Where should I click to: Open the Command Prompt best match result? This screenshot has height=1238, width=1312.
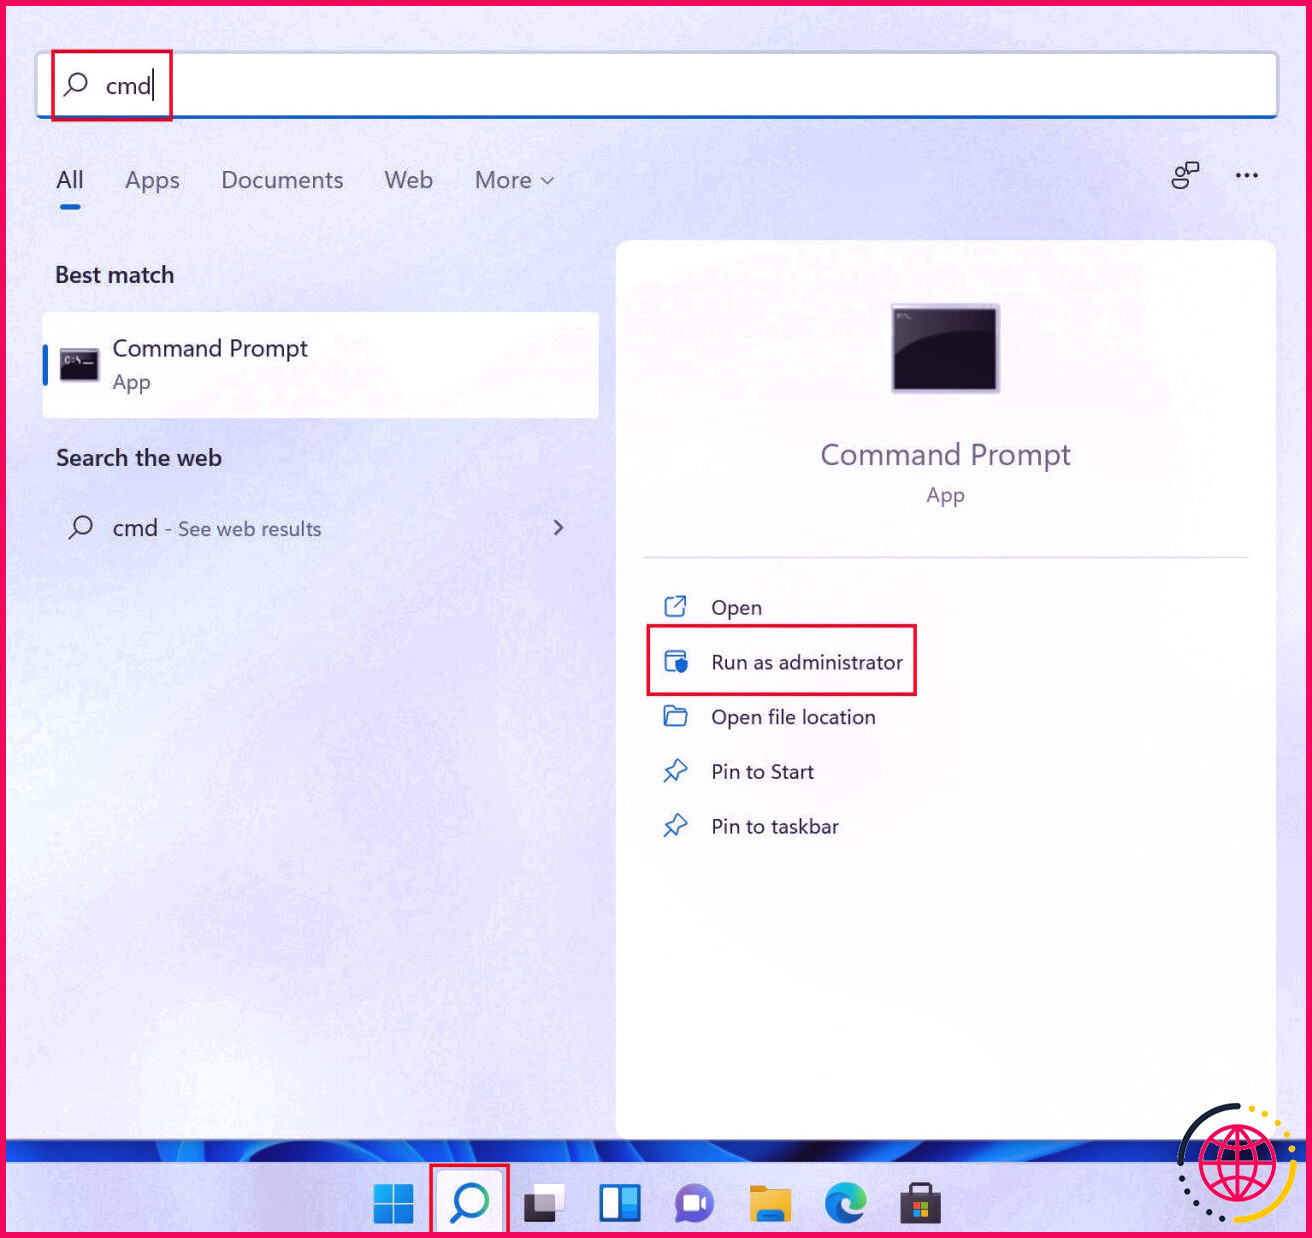point(321,365)
